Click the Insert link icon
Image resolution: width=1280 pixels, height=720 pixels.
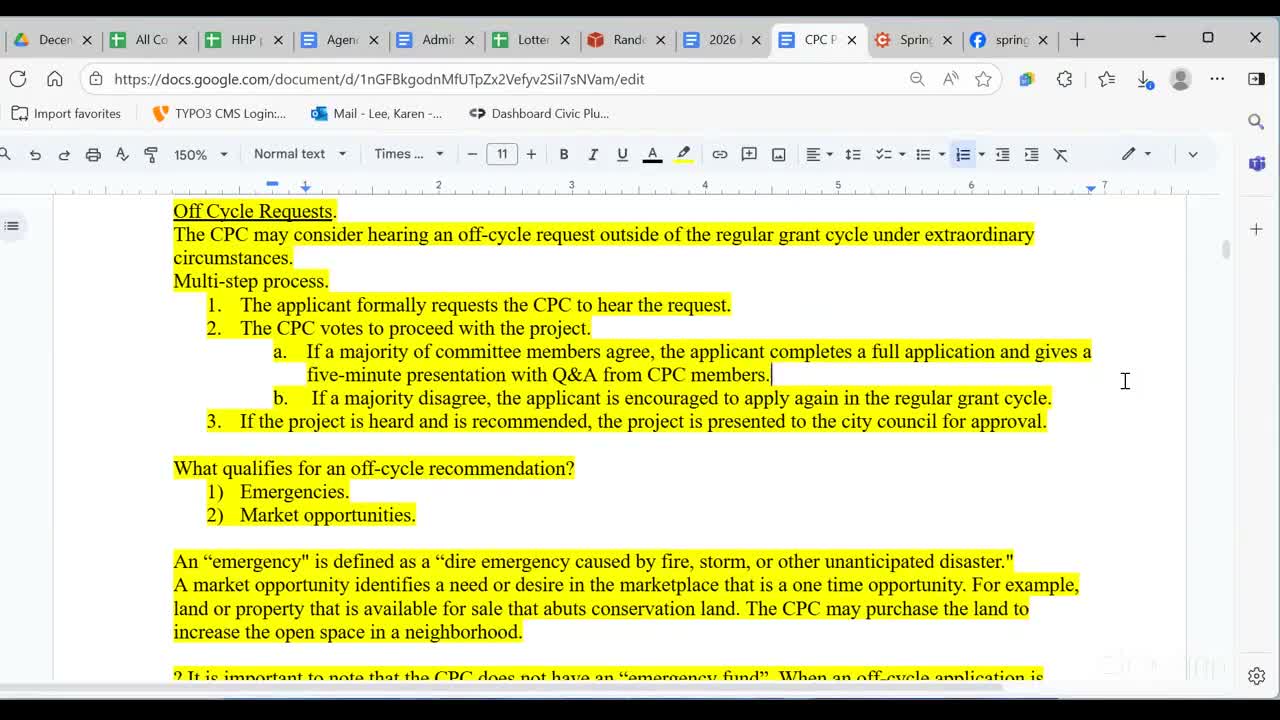pos(720,154)
